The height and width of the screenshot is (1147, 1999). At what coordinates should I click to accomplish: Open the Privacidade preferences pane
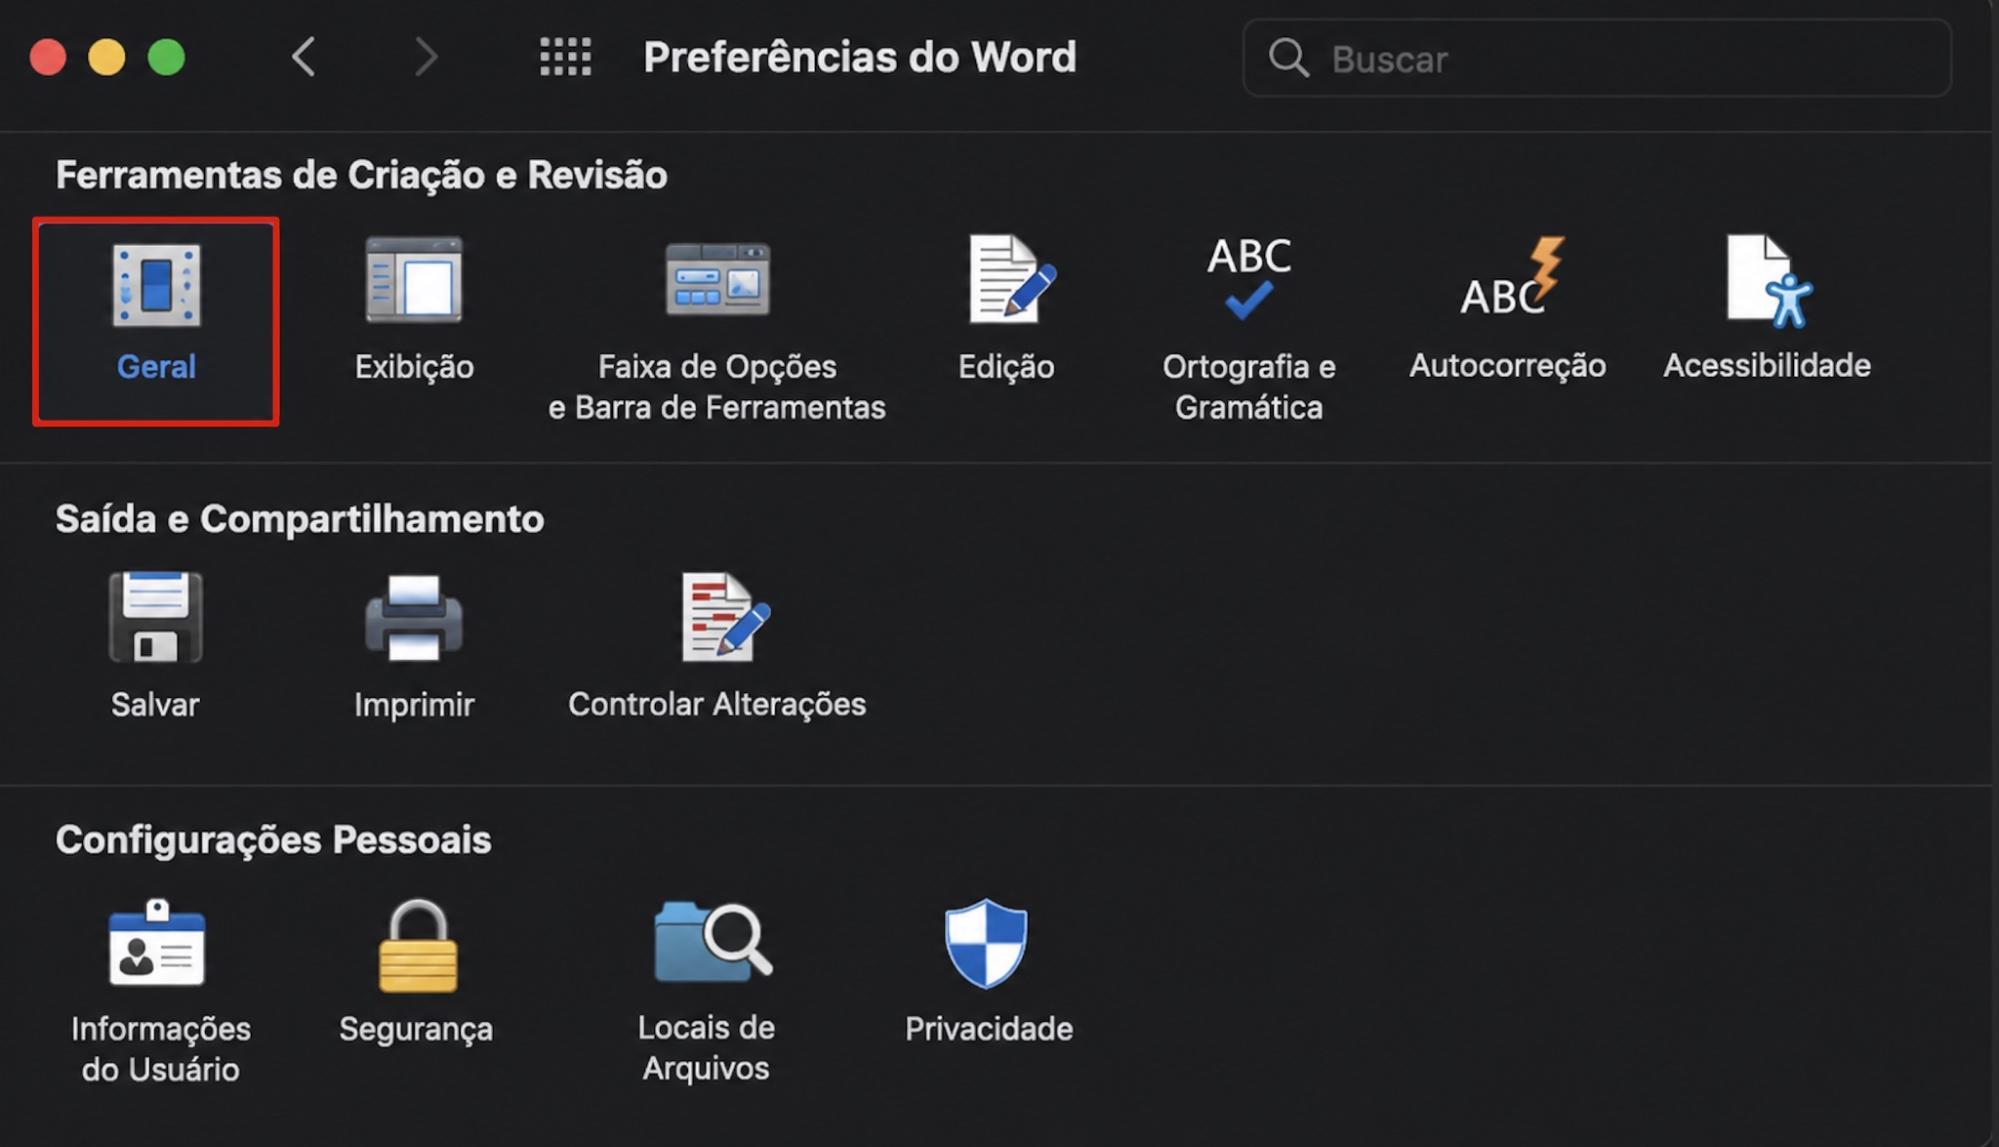click(988, 971)
